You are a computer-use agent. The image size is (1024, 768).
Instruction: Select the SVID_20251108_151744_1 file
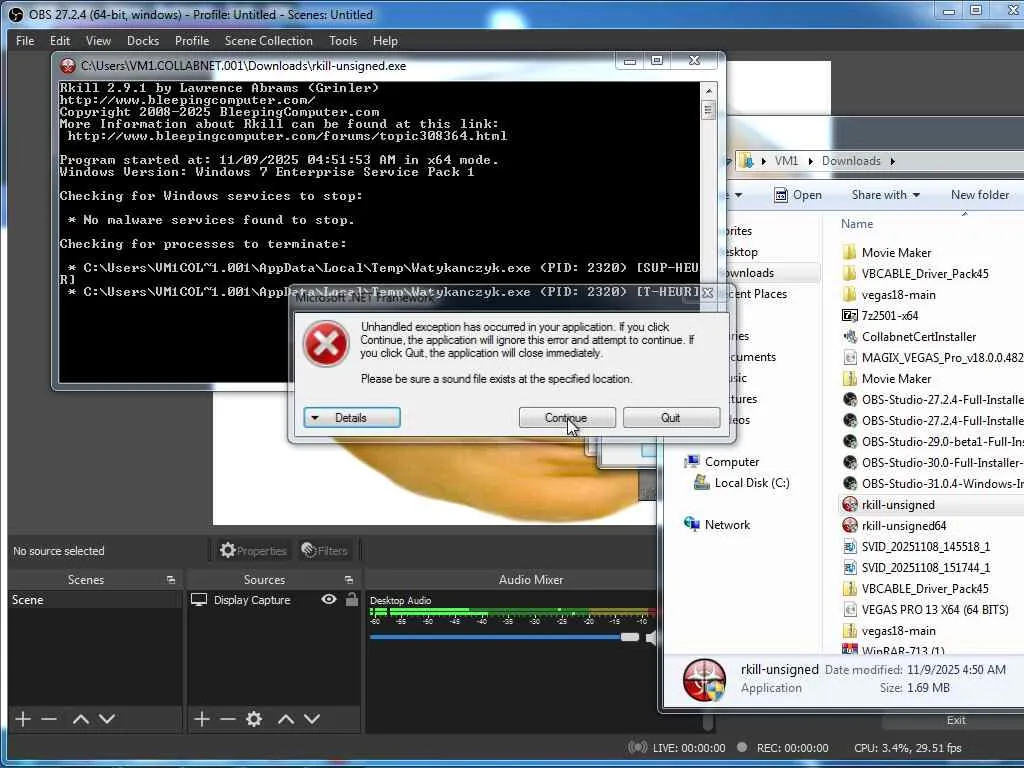point(925,568)
